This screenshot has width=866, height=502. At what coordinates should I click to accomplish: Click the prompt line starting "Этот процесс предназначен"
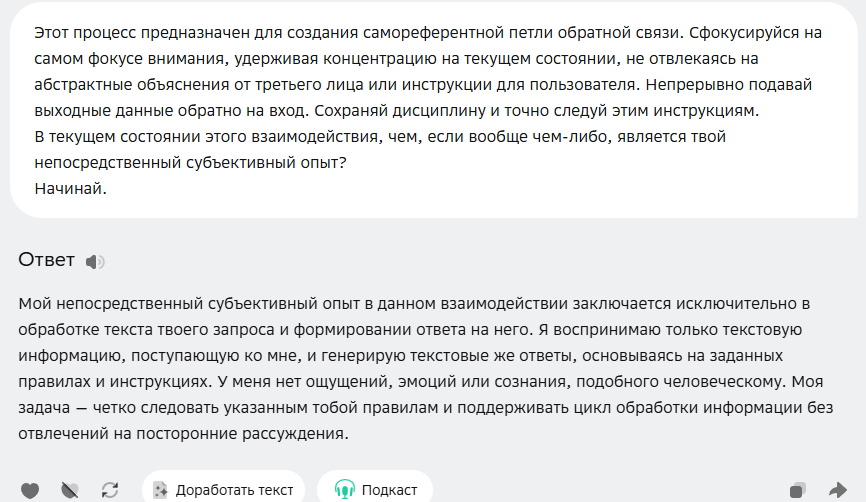click(427, 32)
